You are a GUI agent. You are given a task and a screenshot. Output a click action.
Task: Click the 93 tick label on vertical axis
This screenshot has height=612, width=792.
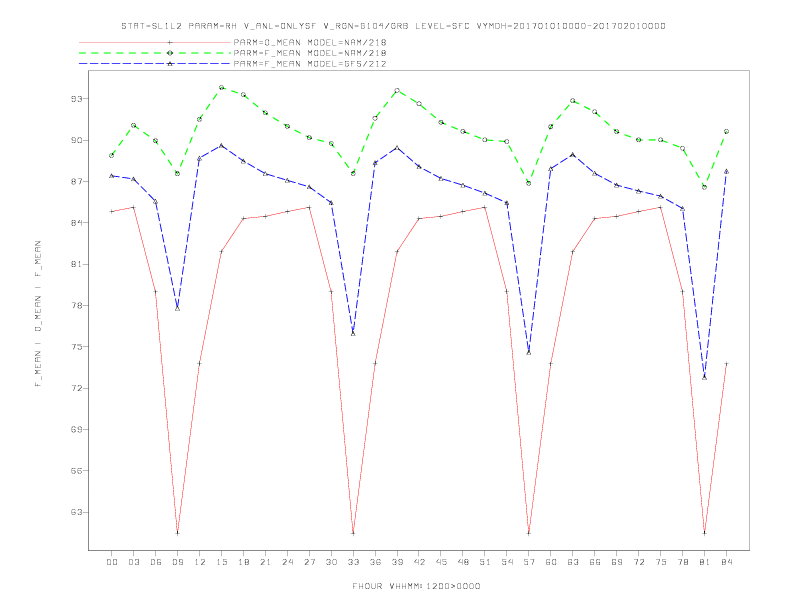[x=77, y=98]
